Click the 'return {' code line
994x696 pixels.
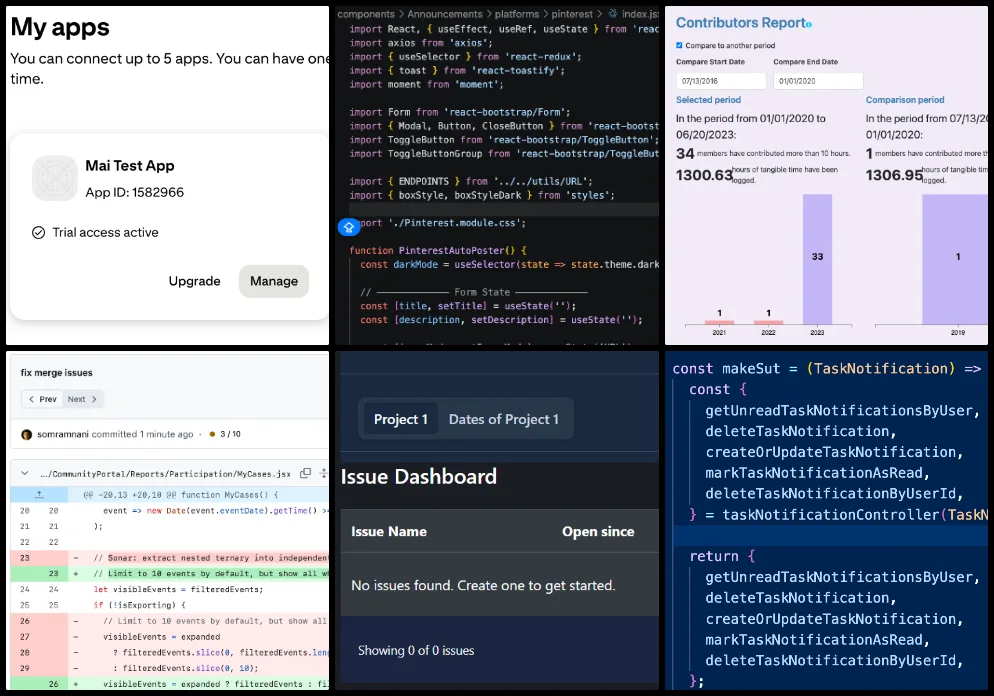pyautogui.click(x=722, y=556)
